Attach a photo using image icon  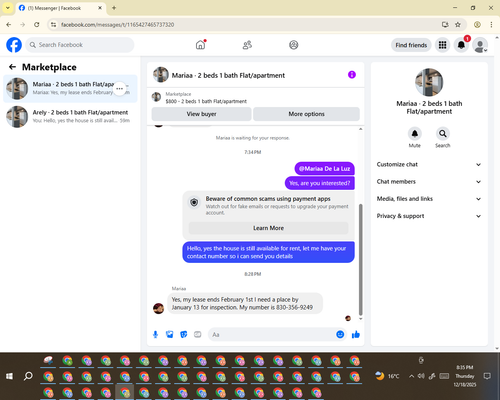[x=170, y=334]
